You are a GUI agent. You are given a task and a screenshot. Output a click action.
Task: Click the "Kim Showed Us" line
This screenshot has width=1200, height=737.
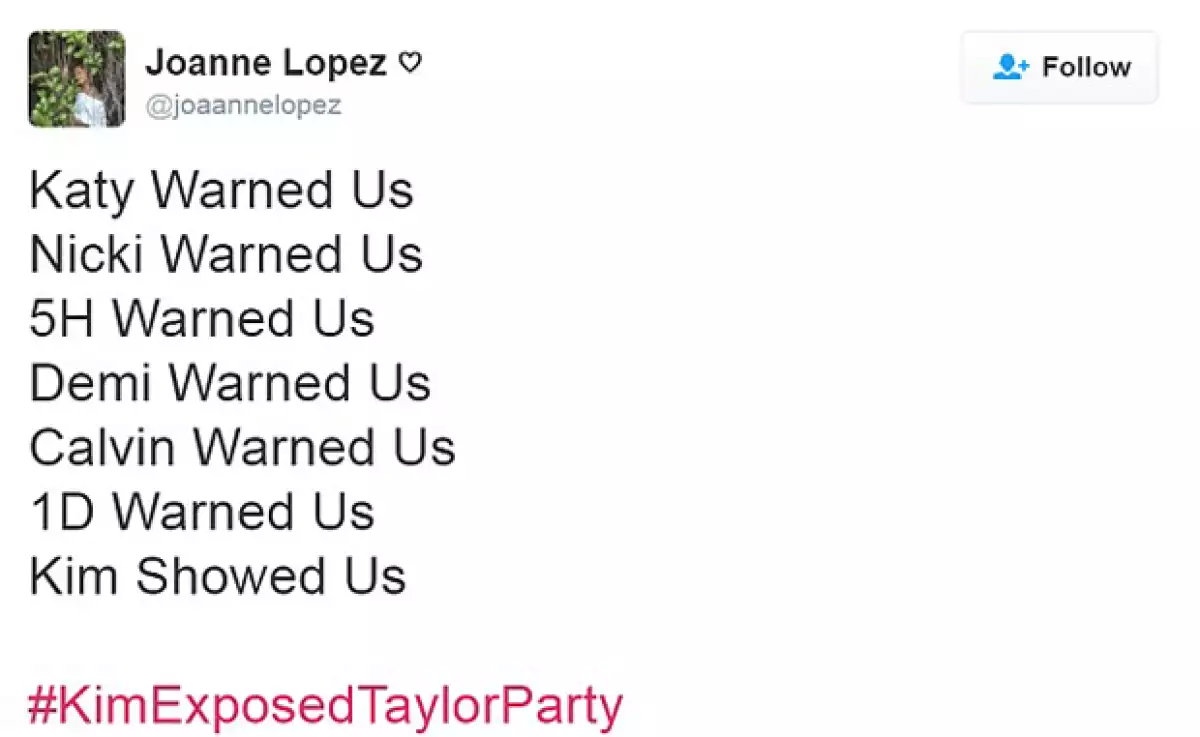(x=217, y=576)
